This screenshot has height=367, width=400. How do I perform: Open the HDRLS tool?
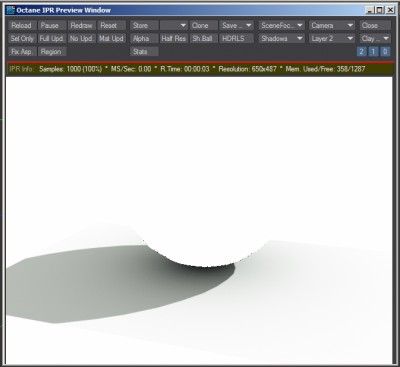click(x=237, y=39)
